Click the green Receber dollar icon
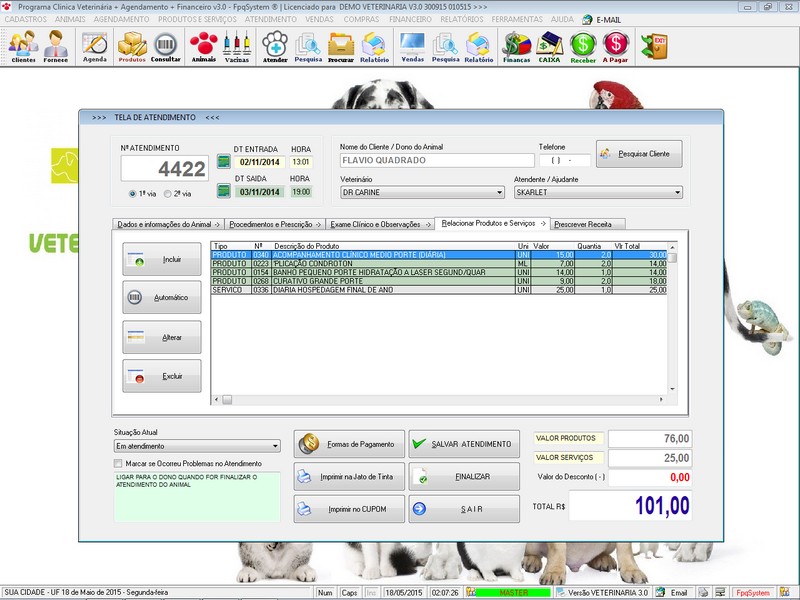Viewport: 800px width, 600px height. click(583, 46)
